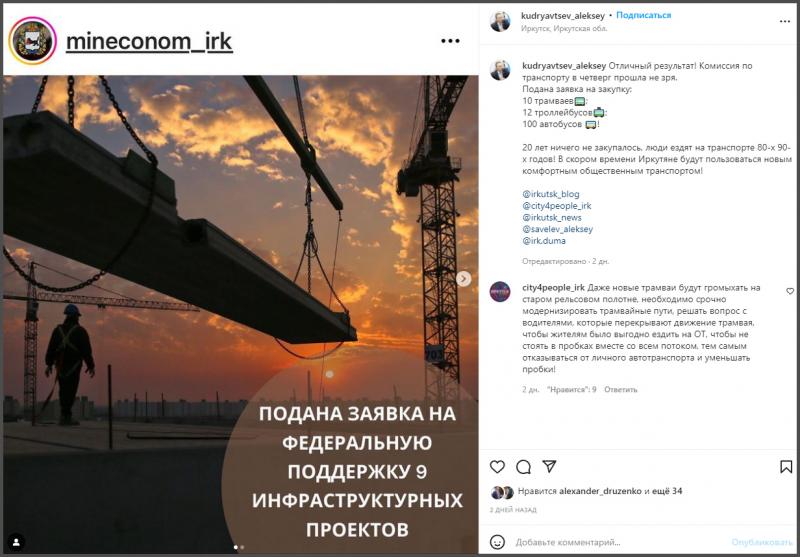Open @savelev_aleksey mention link
Viewport: 800px width, 557px height.
tap(558, 230)
